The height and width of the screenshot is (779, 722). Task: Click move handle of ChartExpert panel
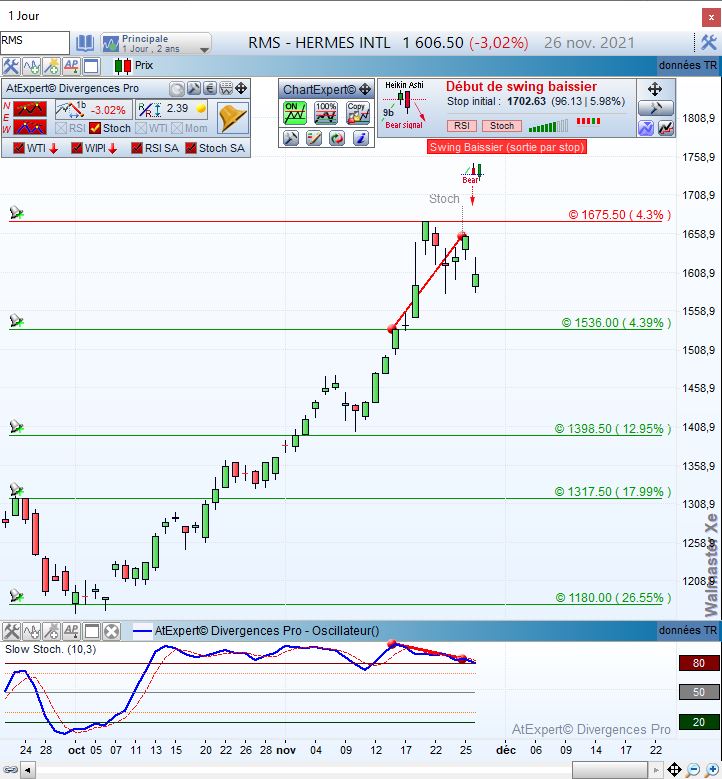tap(365, 89)
